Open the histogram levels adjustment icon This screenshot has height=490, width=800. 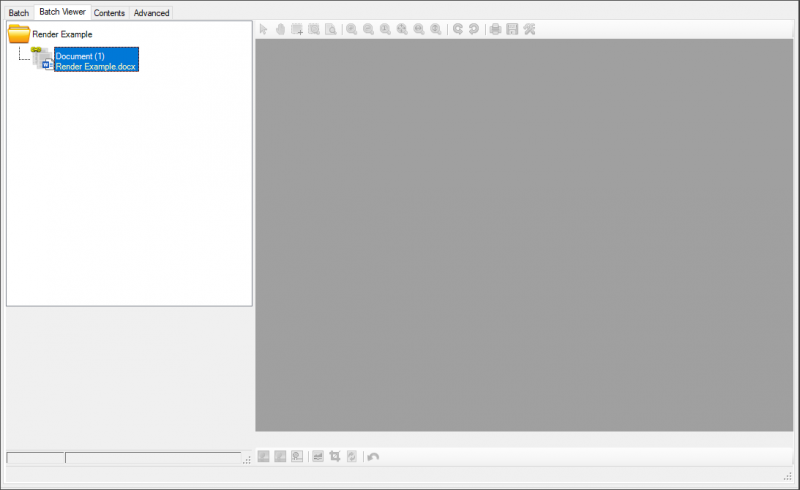click(x=318, y=456)
